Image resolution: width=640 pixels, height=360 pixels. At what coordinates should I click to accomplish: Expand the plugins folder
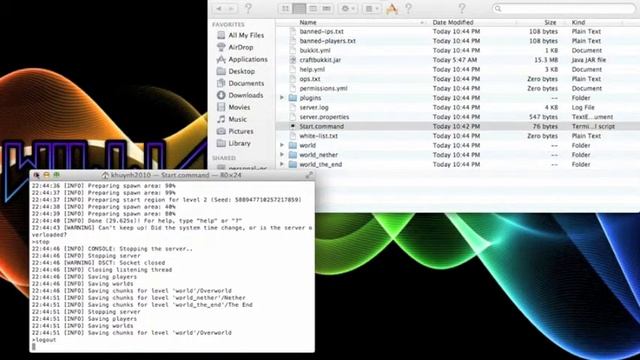point(282,98)
